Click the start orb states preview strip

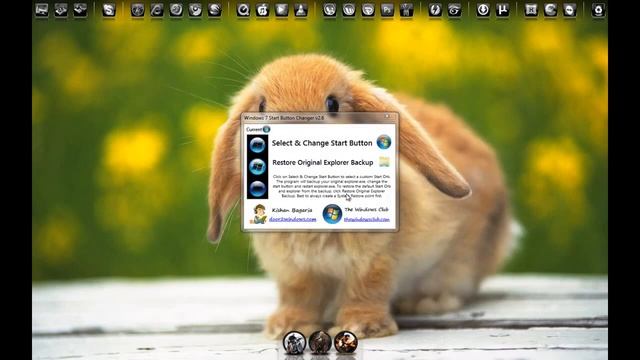(258, 167)
